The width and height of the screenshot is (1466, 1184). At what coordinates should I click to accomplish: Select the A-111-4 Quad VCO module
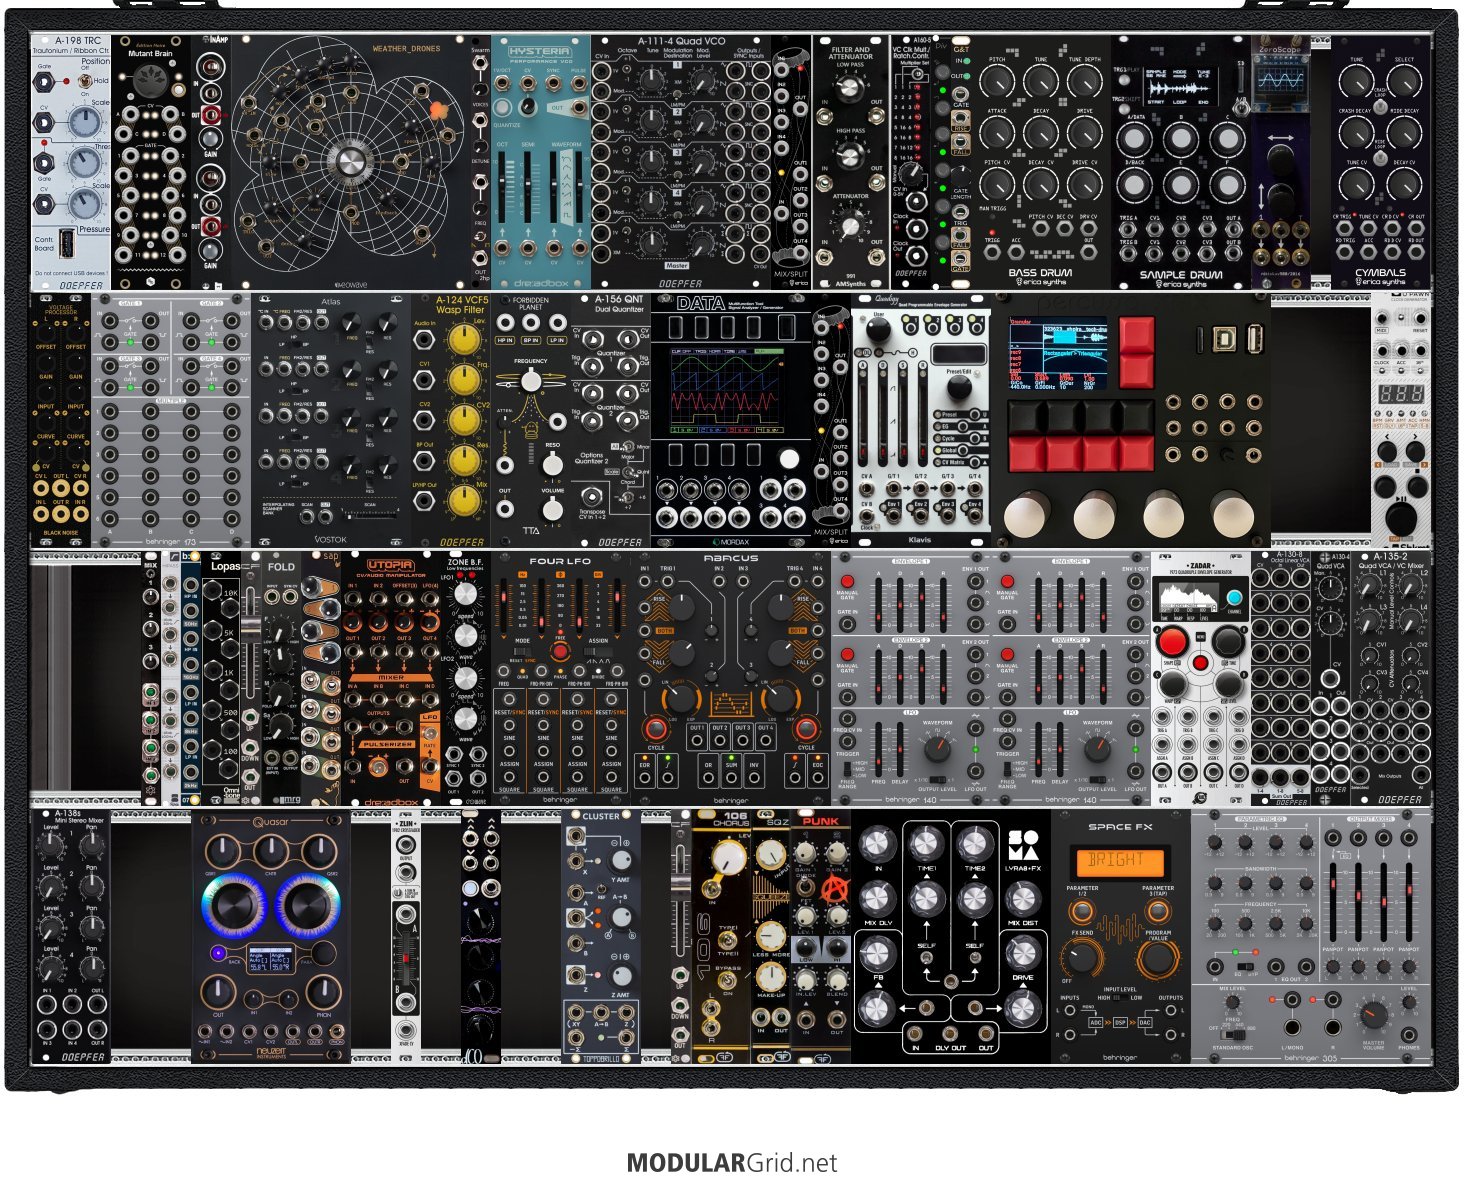[701, 161]
